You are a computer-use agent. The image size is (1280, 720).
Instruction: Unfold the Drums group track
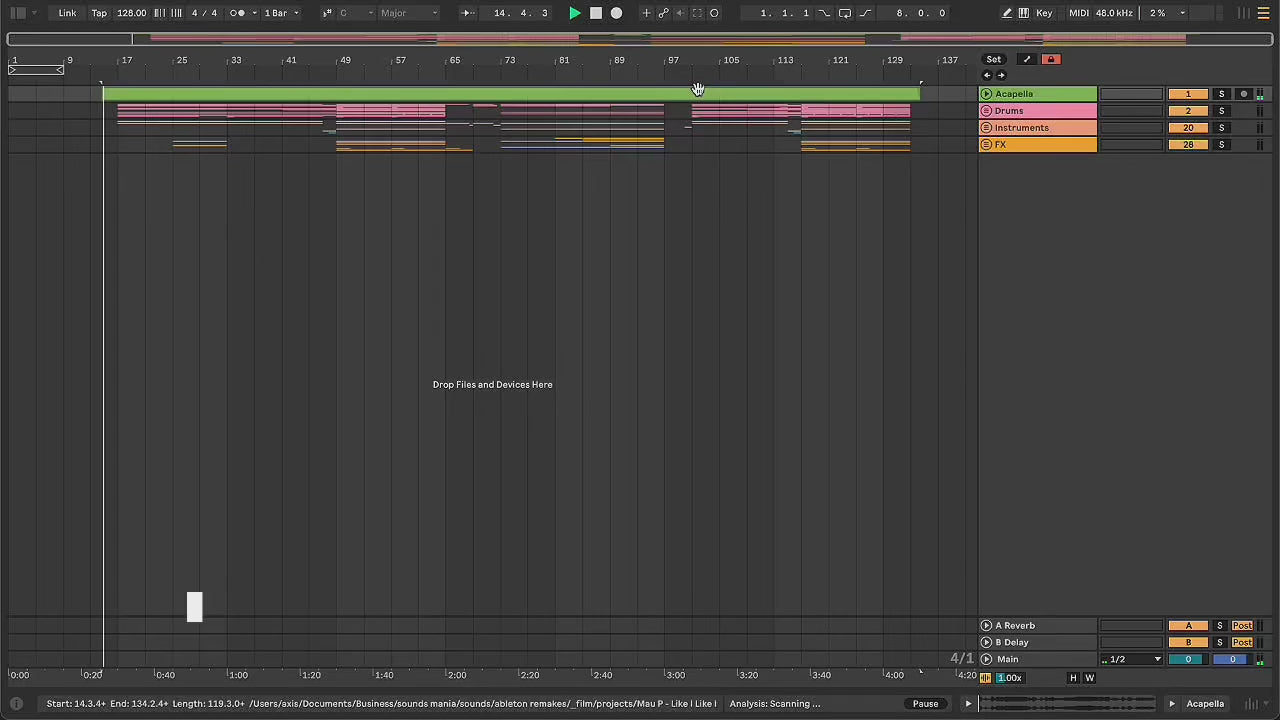coord(986,111)
